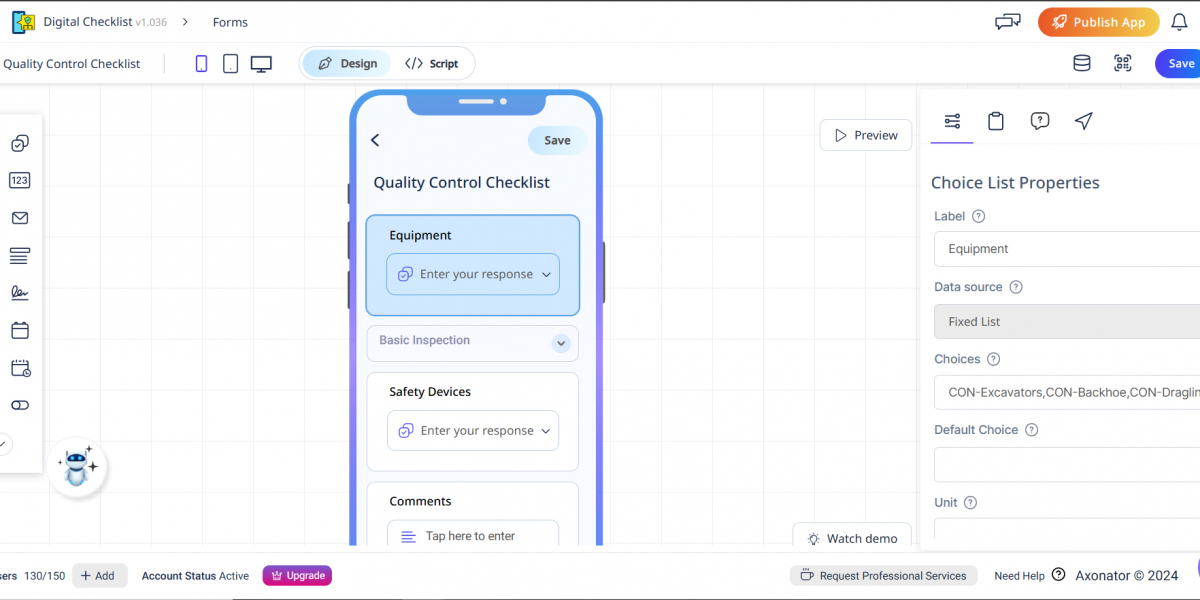The image size is (1200, 600).
Task: Select the date picker widget icon
Action: (20, 330)
